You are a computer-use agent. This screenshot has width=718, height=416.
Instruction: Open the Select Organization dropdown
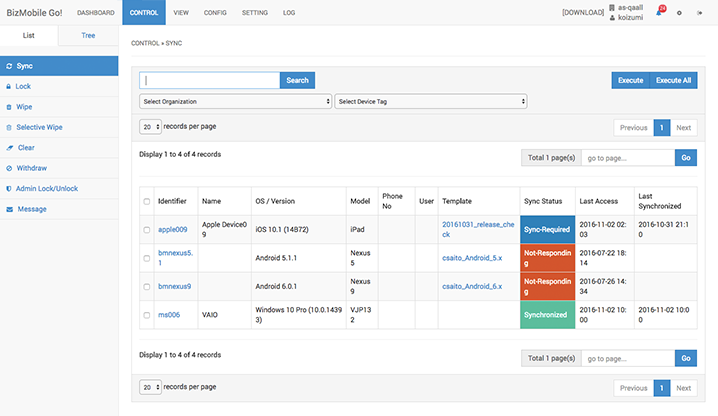[235, 101]
